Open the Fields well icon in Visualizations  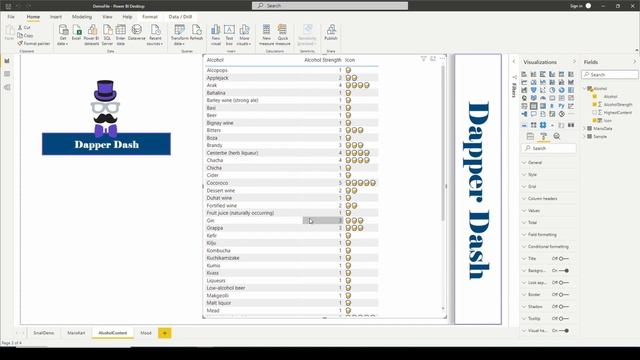[530, 136]
